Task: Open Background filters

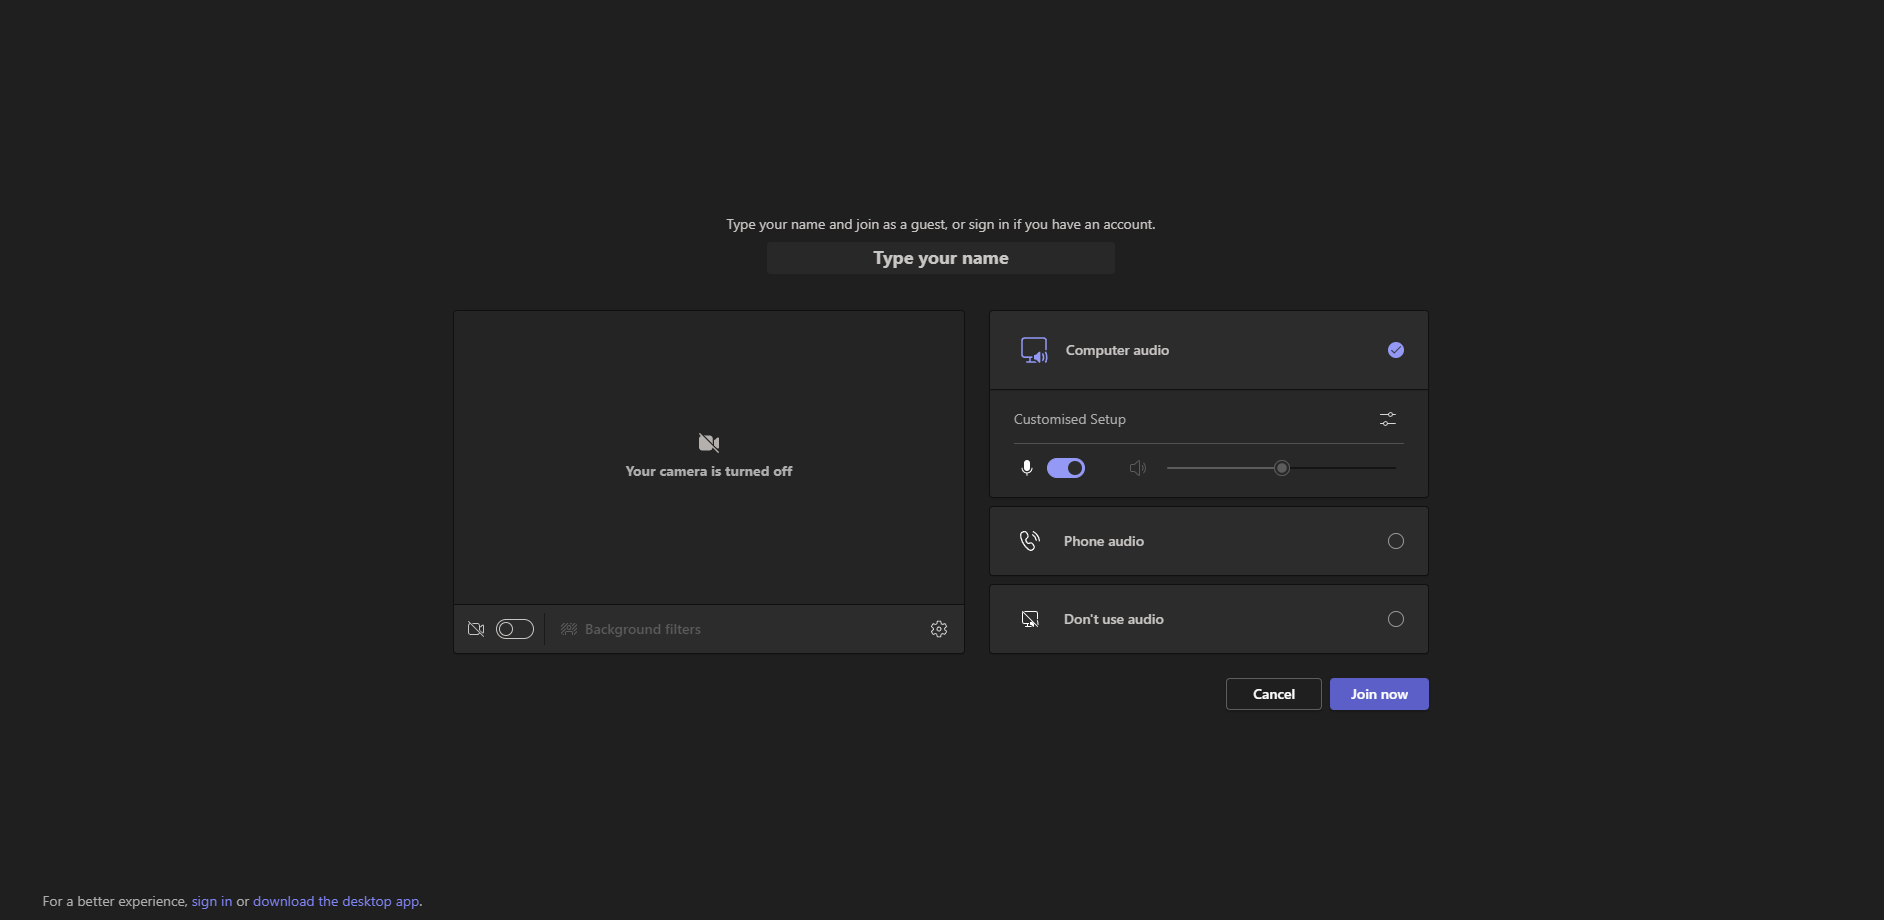Action: (x=631, y=629)
